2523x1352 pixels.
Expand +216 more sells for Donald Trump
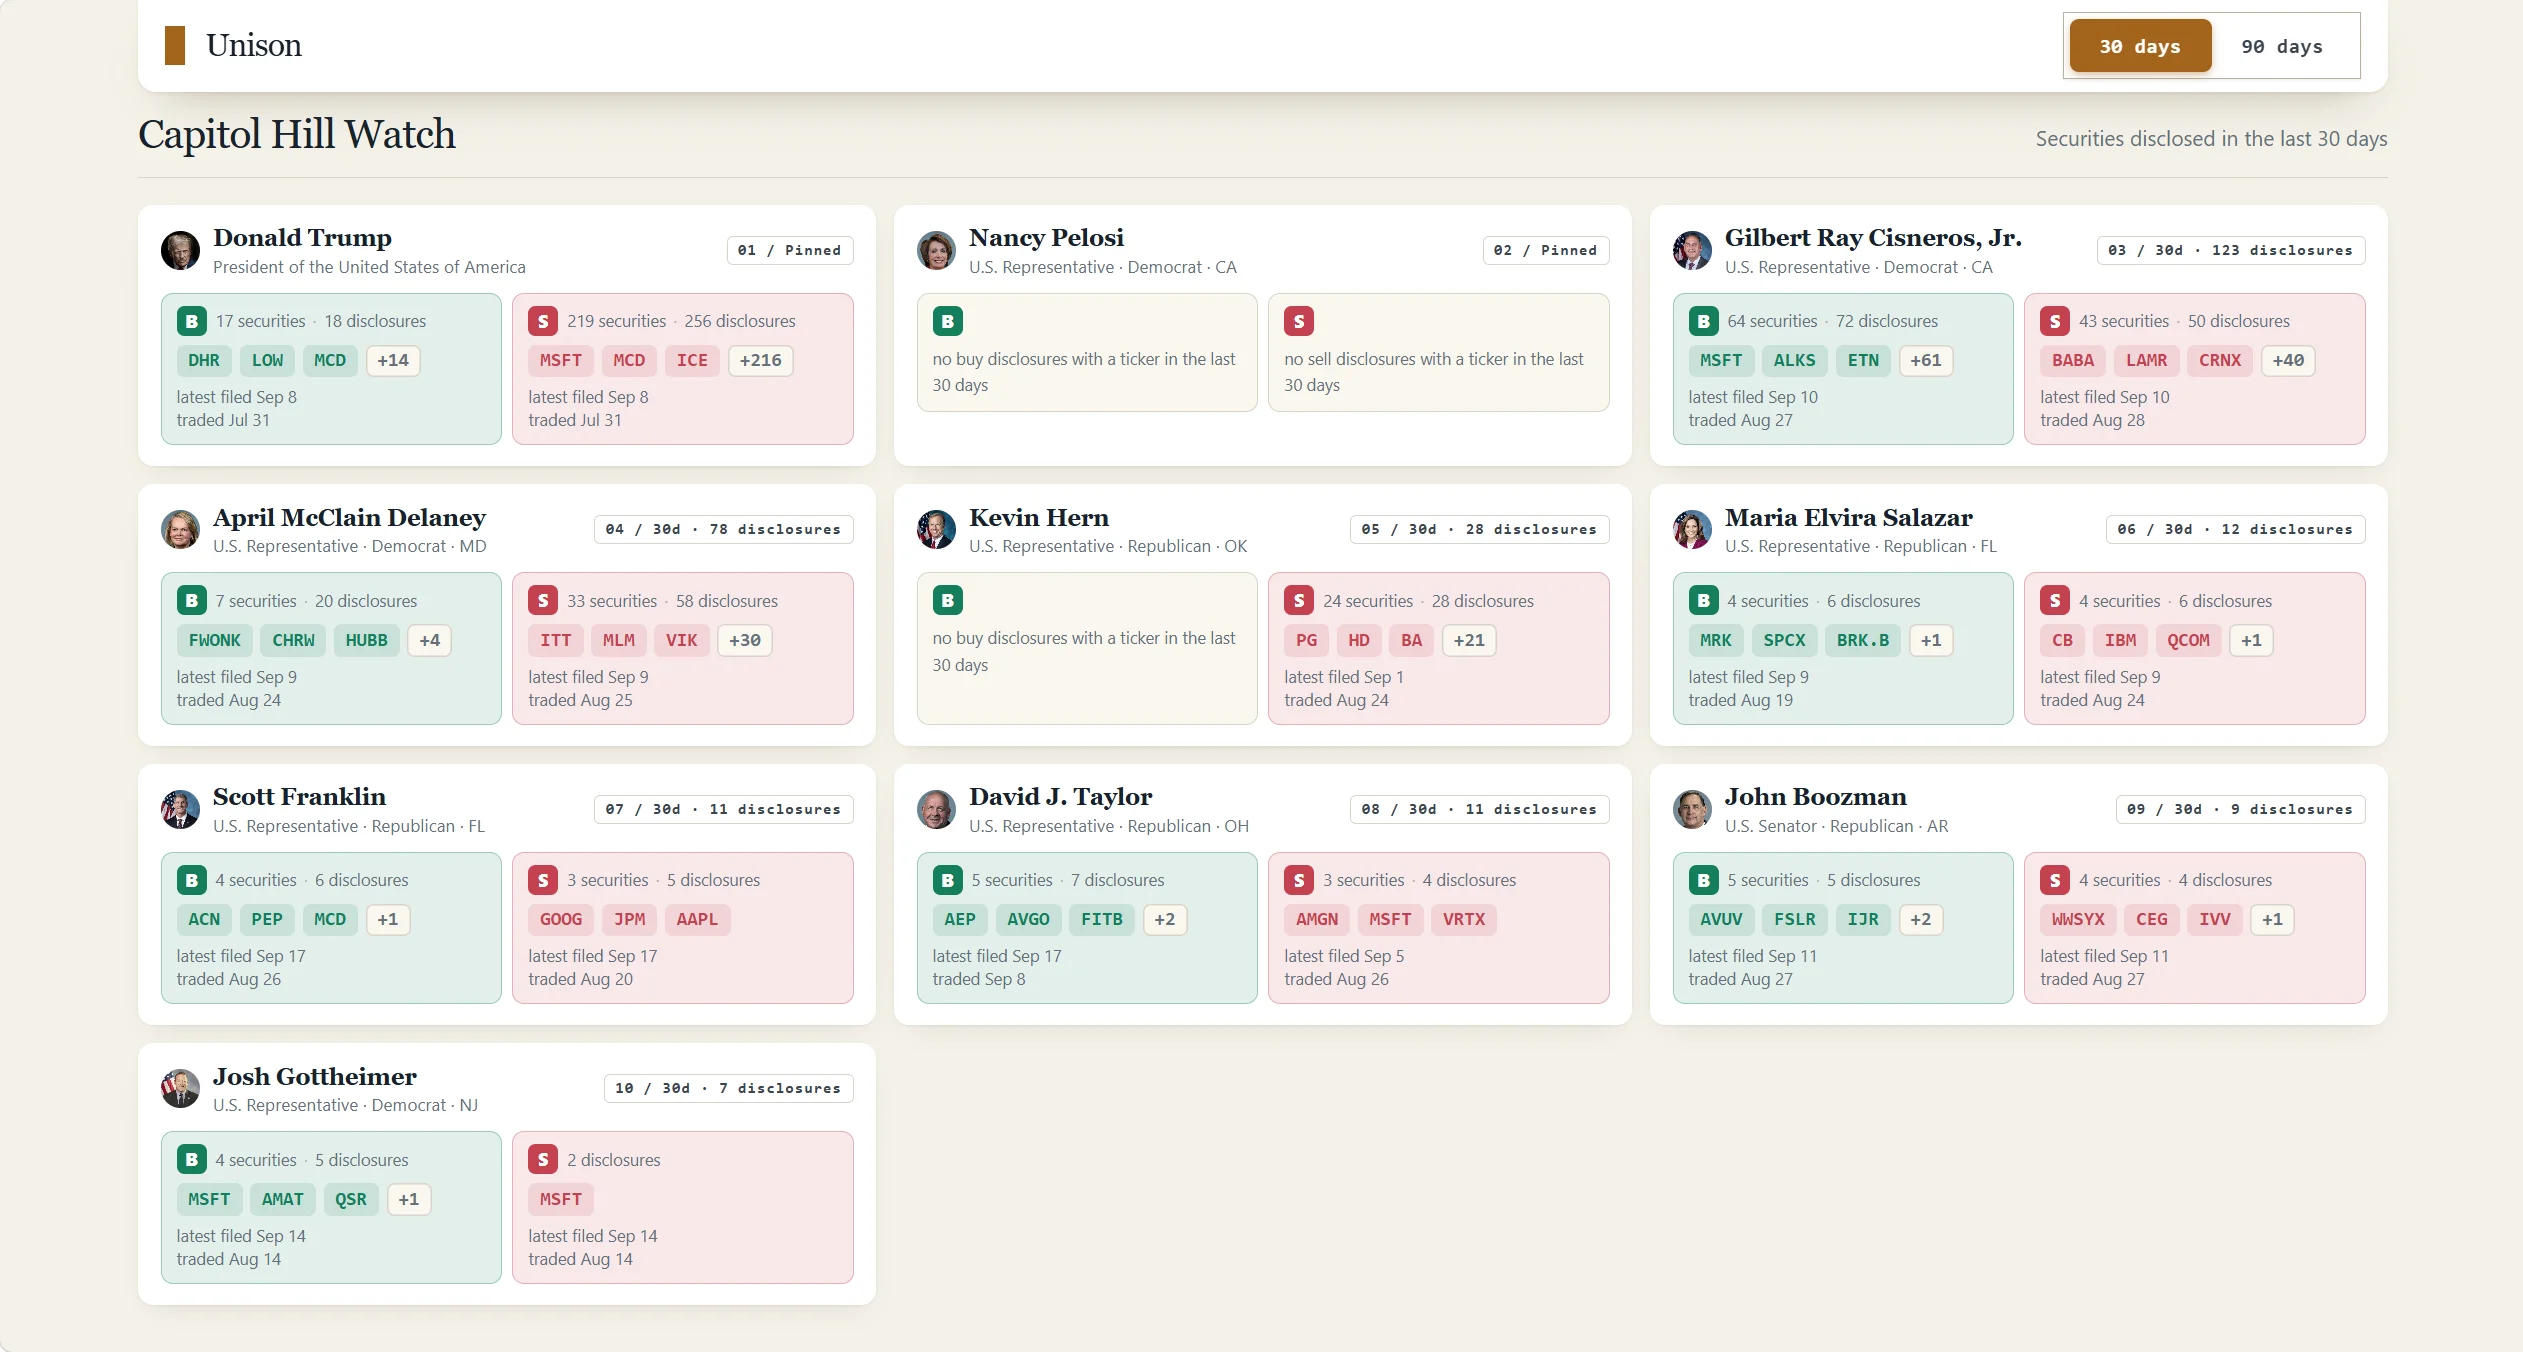tap(761, 360)
